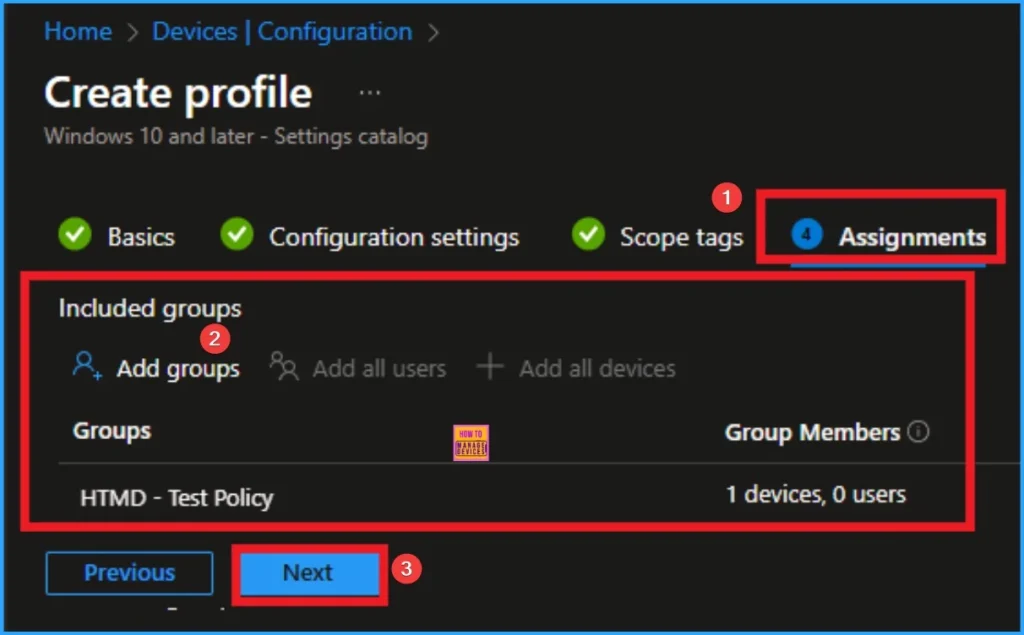Viewport: 1024px width, 635px height.
Task: Click the HTMD logo thumbnail
Action: (471, 442)
